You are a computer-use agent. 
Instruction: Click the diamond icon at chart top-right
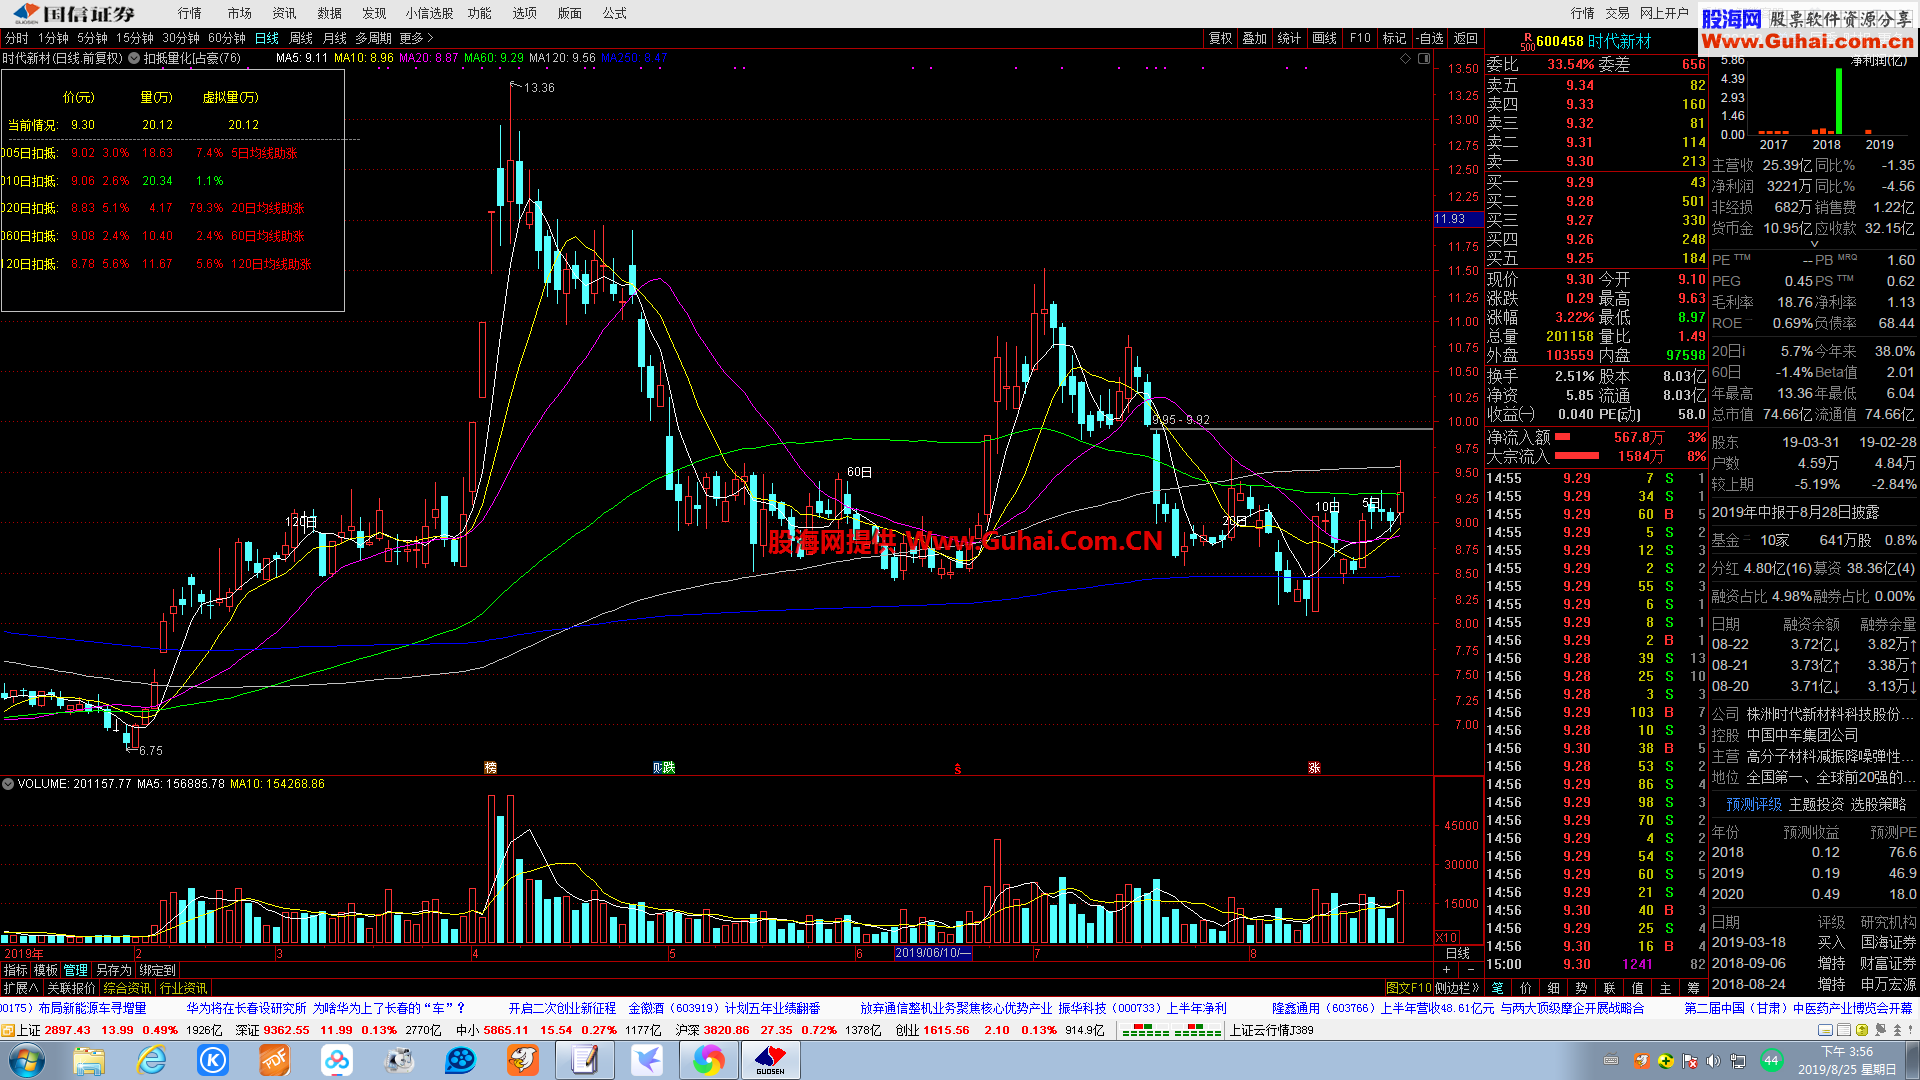pyautogui.click(x=1405, y=58)
